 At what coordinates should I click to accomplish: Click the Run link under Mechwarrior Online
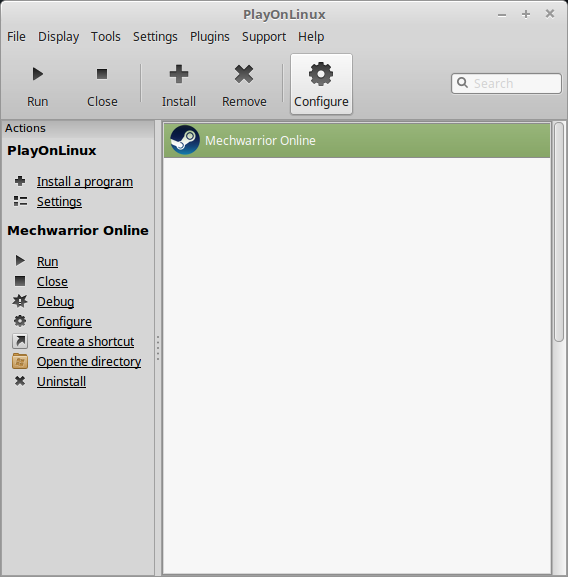point(47,261)
